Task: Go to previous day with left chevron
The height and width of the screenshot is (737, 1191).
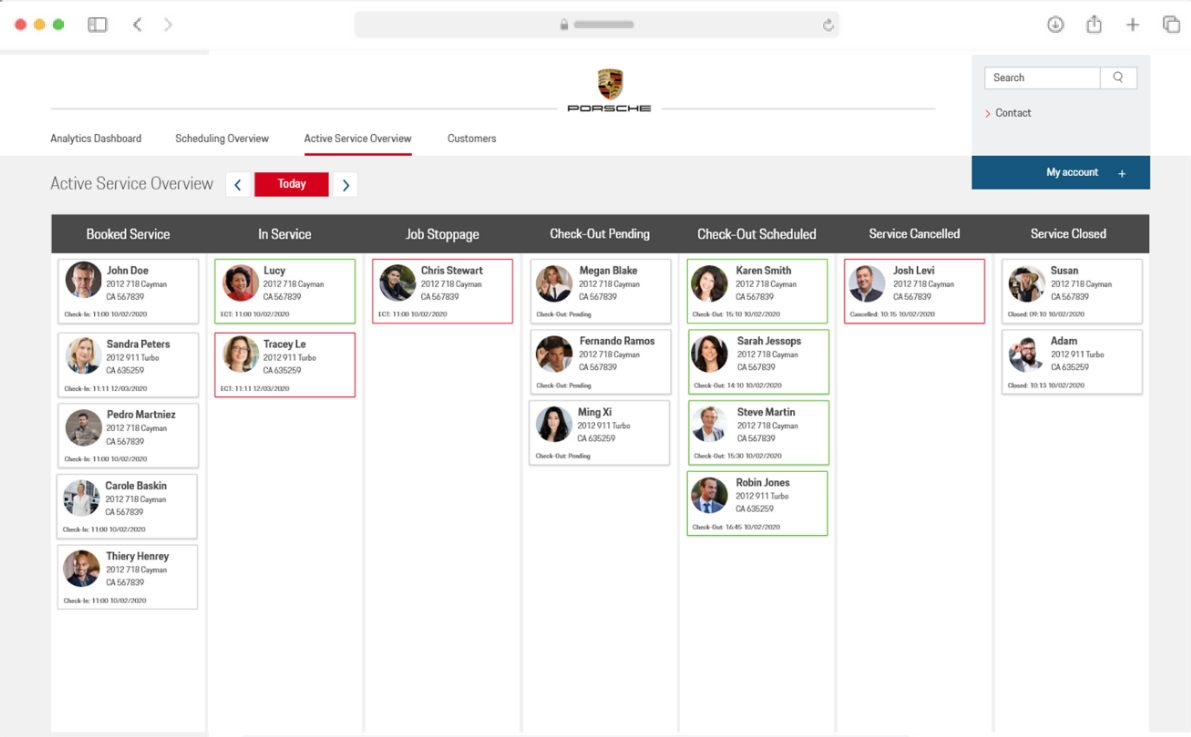Action: (238, 185)
